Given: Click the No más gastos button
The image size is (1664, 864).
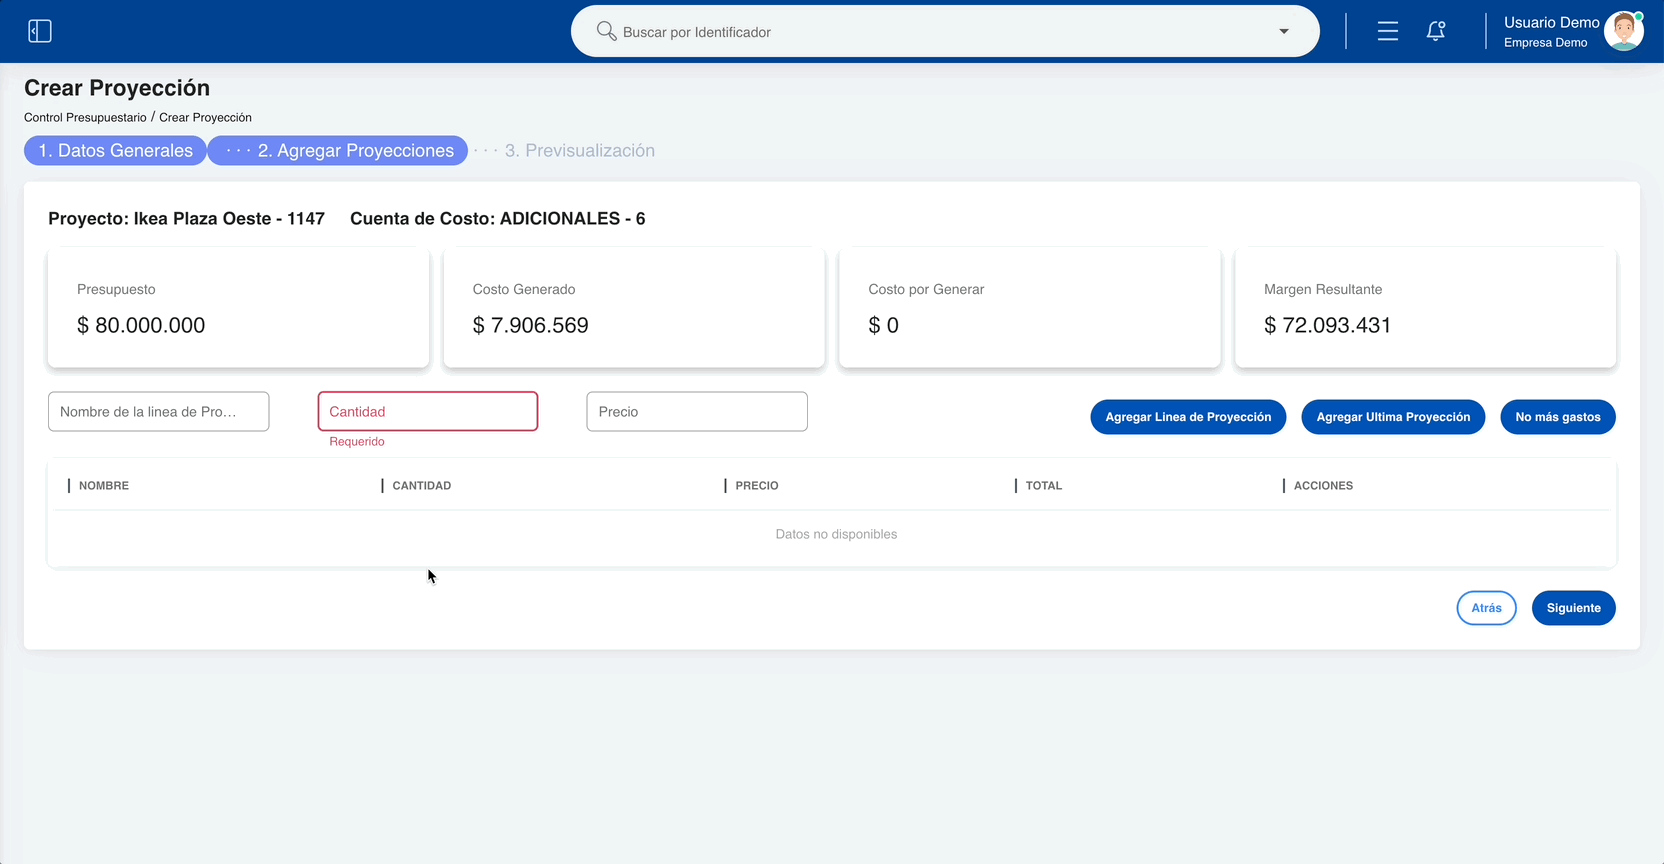Looking at the screenshot, I should 1558,417.
